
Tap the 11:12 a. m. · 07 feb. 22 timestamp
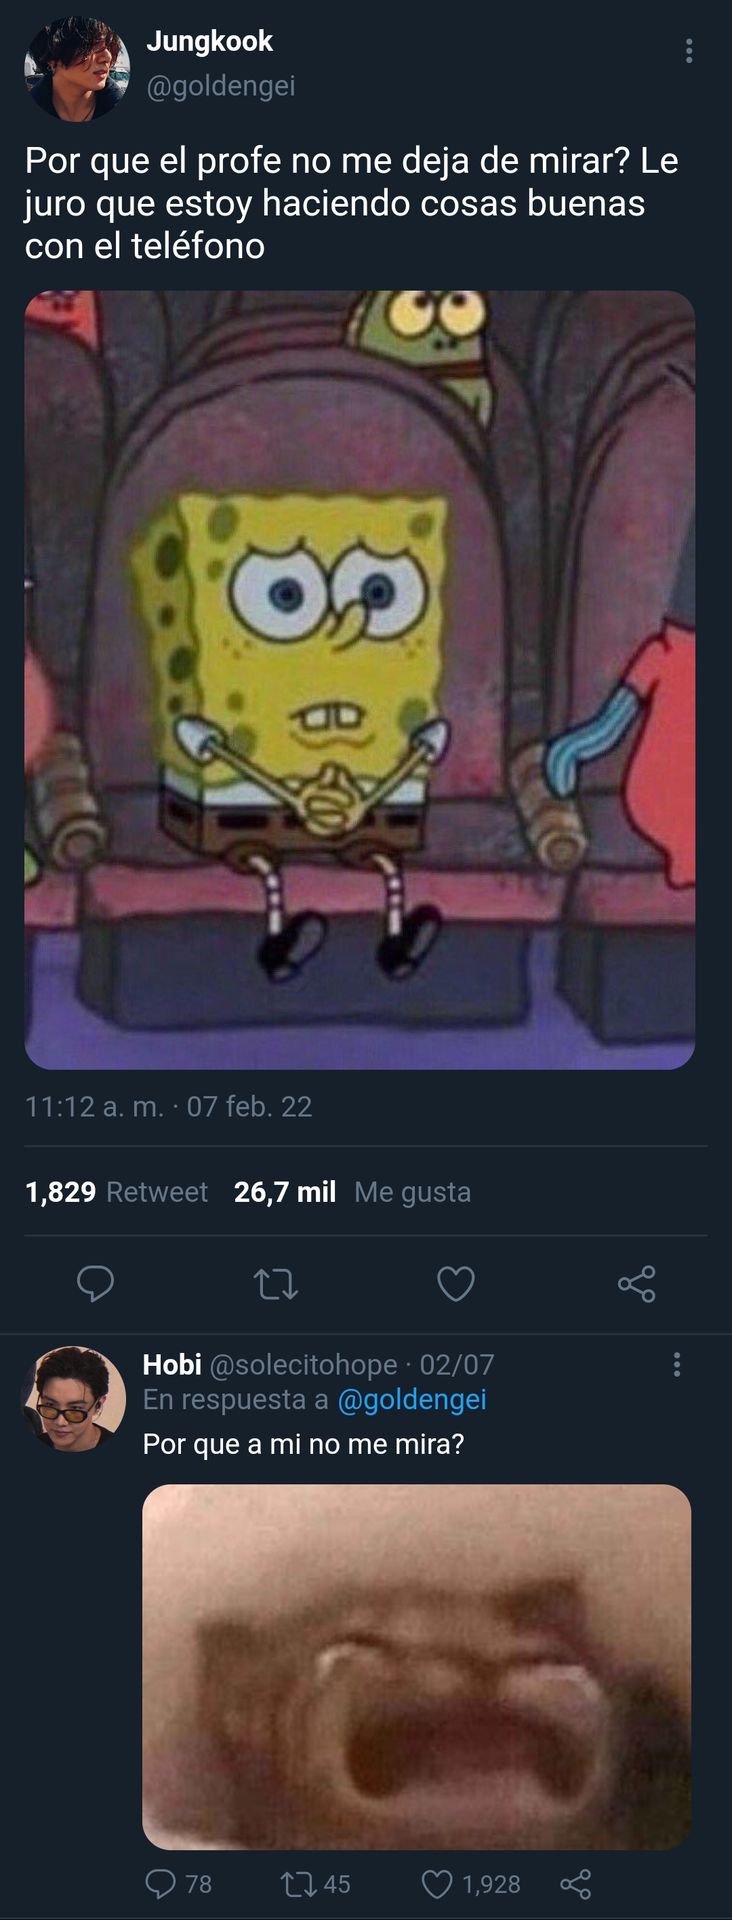[169, 1106]
